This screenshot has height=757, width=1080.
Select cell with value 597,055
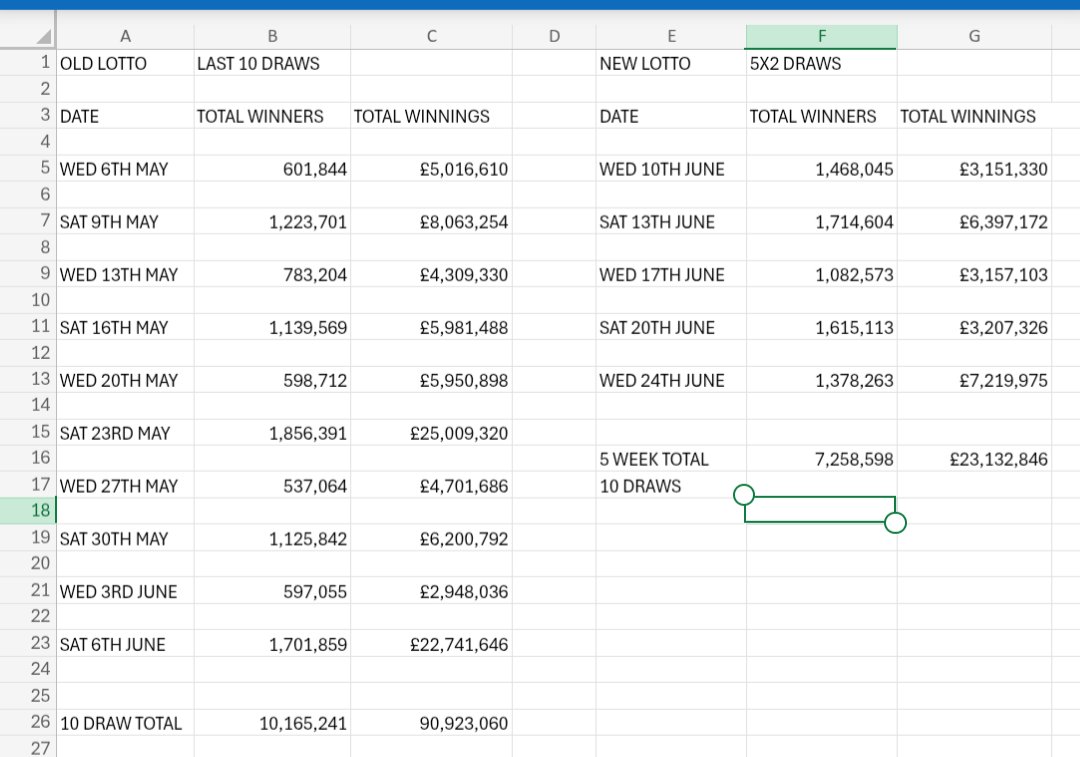point(273,592)
